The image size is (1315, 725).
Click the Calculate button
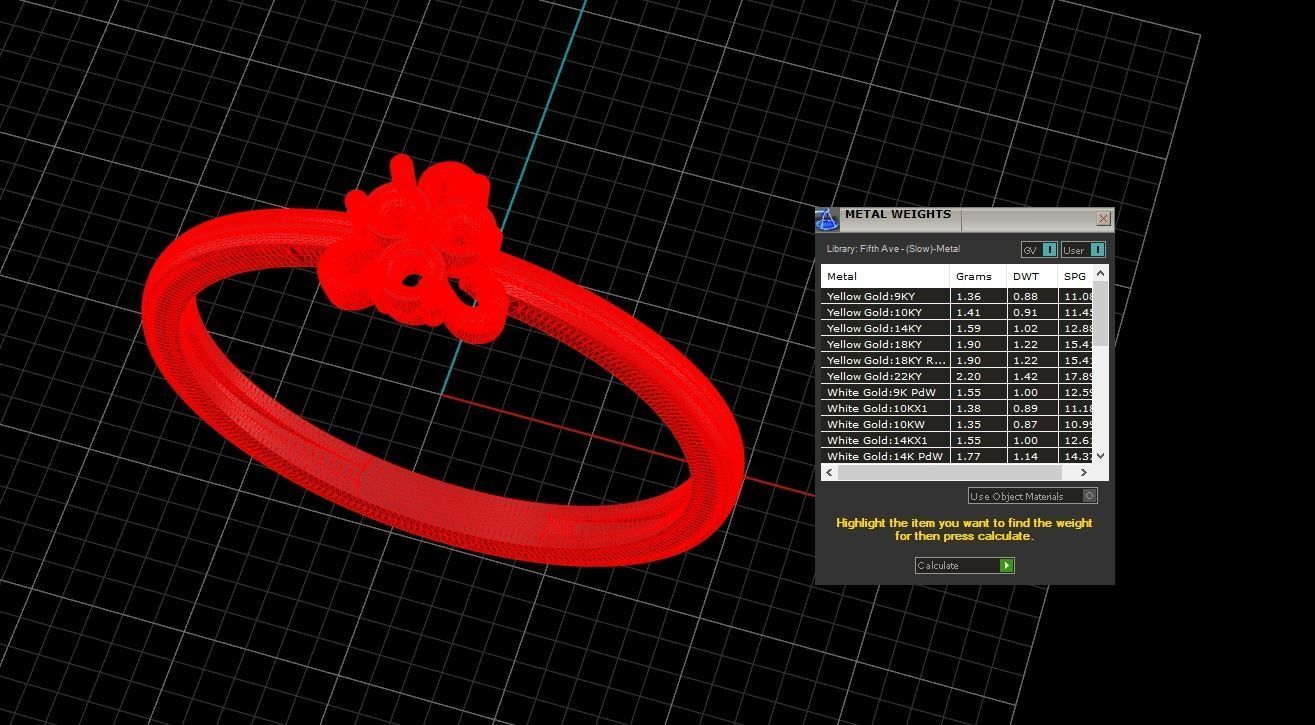[964, 566]
